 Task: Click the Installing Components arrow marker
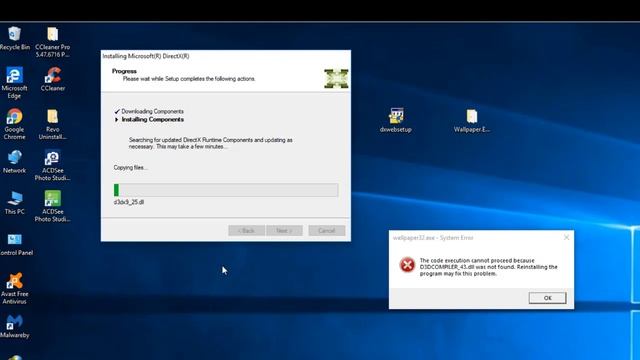point(117,120)
